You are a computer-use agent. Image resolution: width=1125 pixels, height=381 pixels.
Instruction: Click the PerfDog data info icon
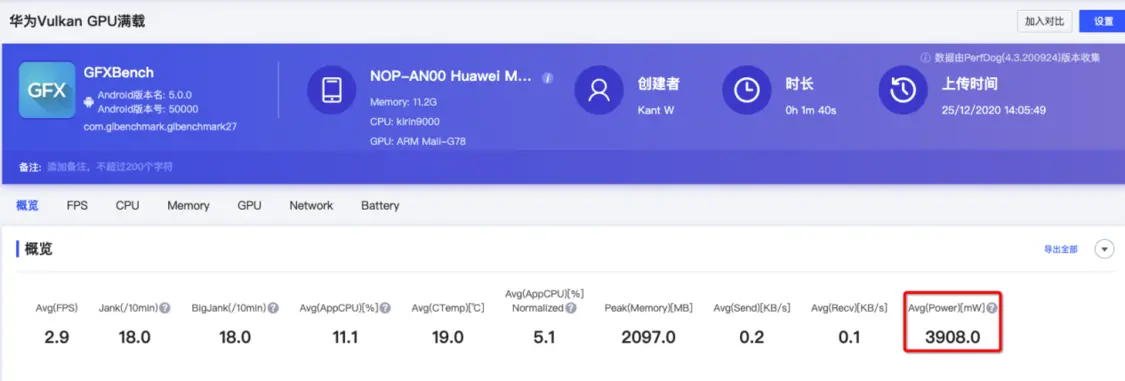926,57
